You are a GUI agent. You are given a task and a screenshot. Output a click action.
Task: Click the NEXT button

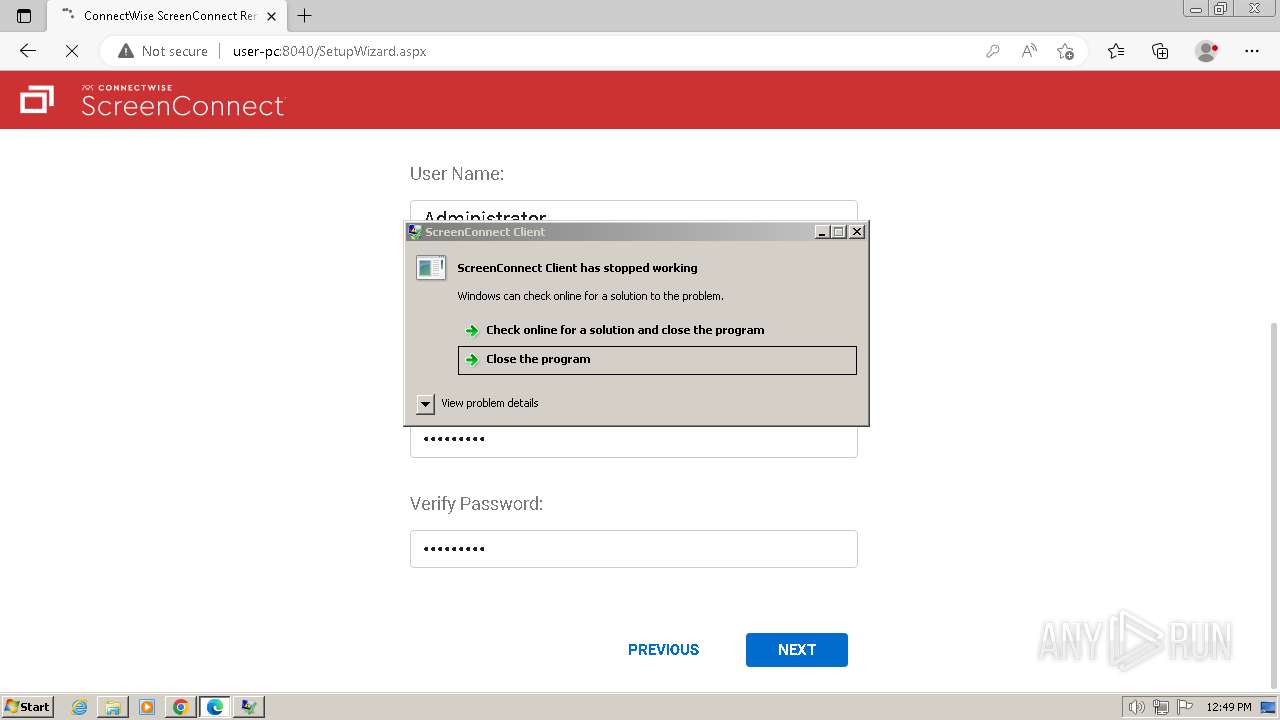coord(797,650)
